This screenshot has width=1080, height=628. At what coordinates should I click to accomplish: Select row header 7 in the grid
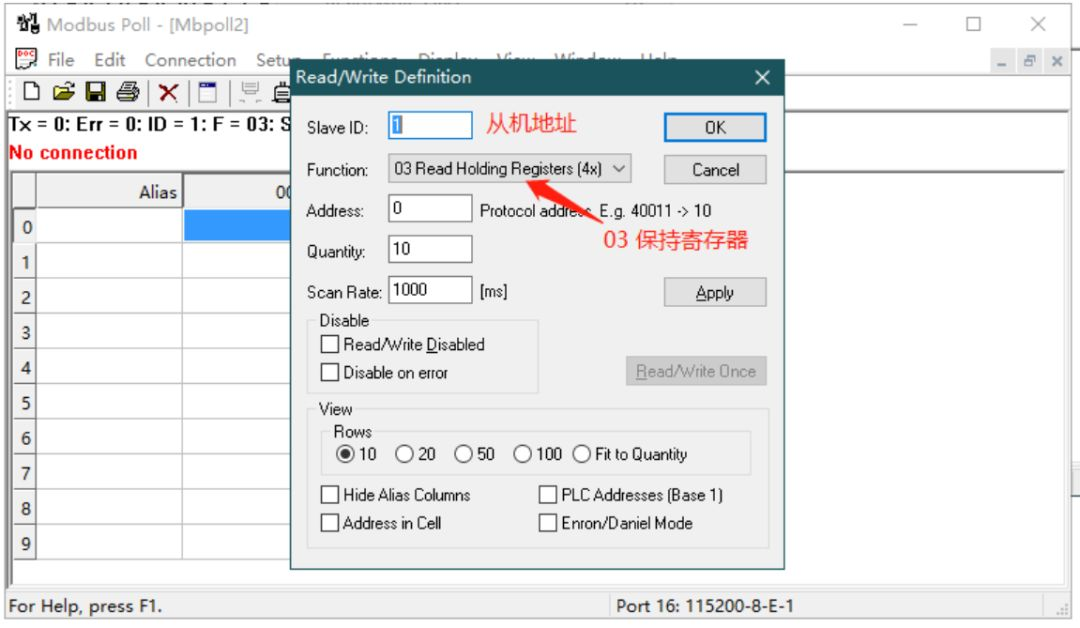25,472
